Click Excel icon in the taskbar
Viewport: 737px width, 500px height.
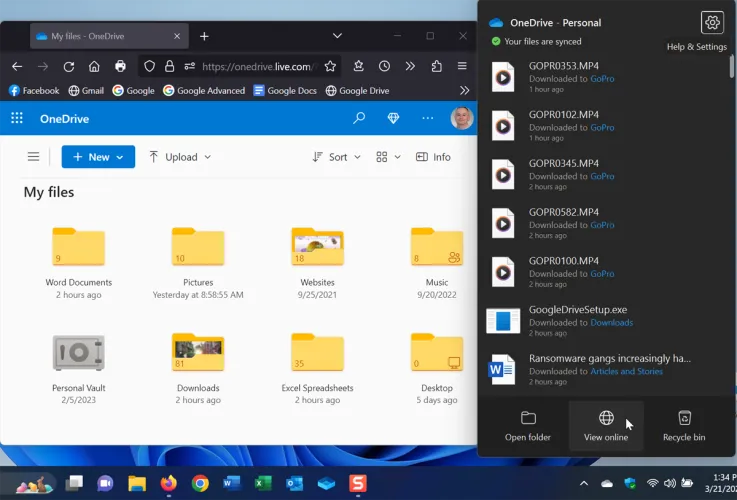pyautogui.click(x=262, y=483)
